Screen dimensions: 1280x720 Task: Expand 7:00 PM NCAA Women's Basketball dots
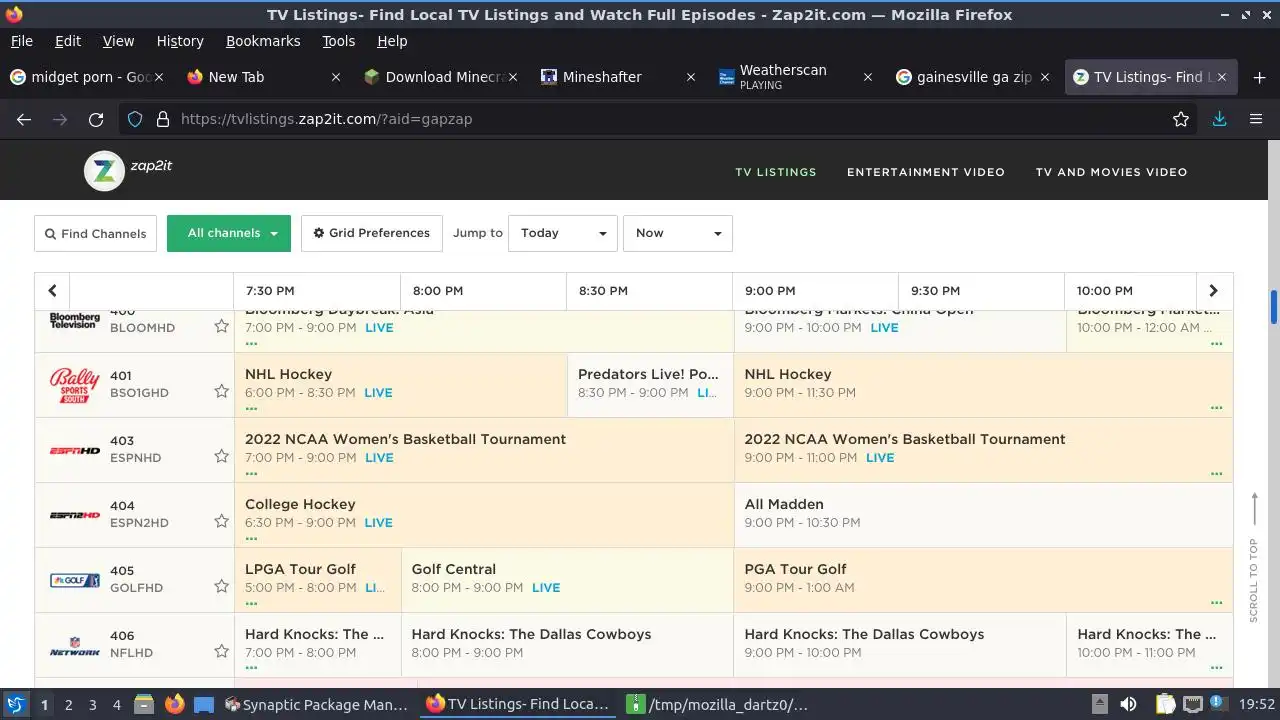point(251,473)
